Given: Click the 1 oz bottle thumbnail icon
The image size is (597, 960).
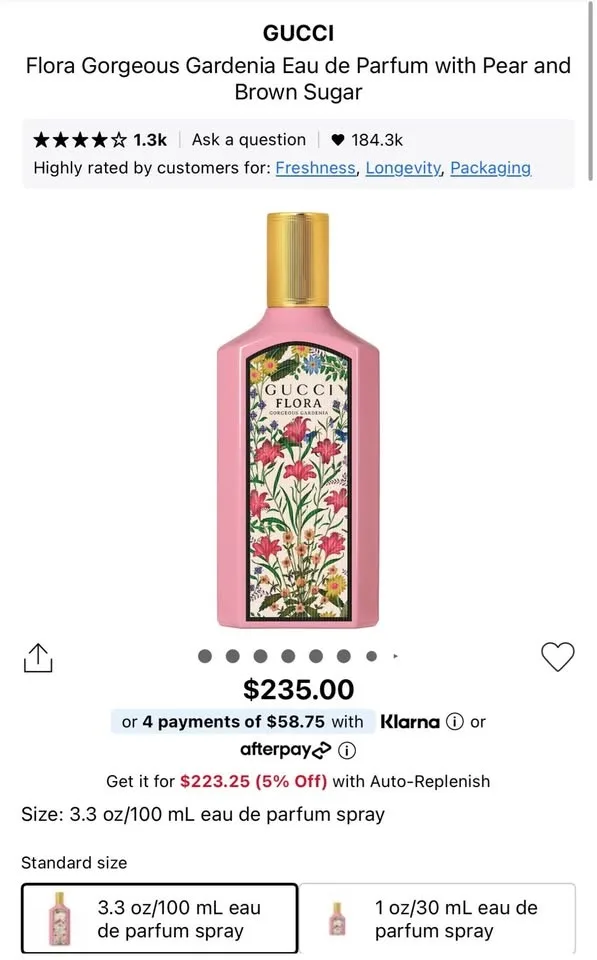Looking at the screenshot, I should (x=340, y=918).
